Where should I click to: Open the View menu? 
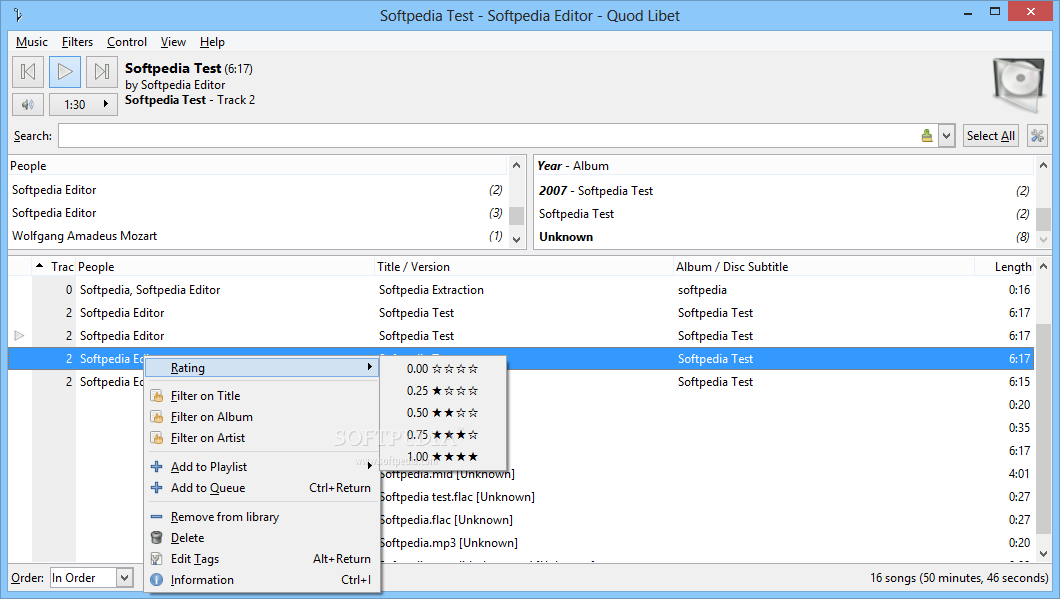173,42
